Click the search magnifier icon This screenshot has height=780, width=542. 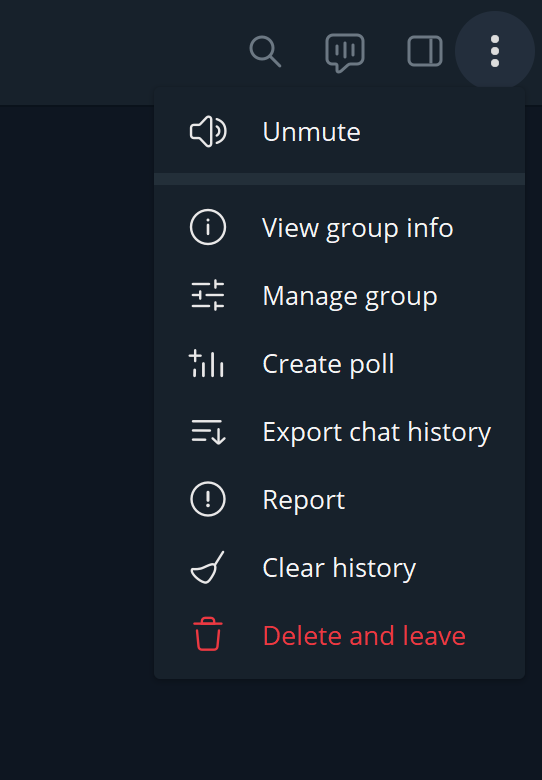[265, 51]
